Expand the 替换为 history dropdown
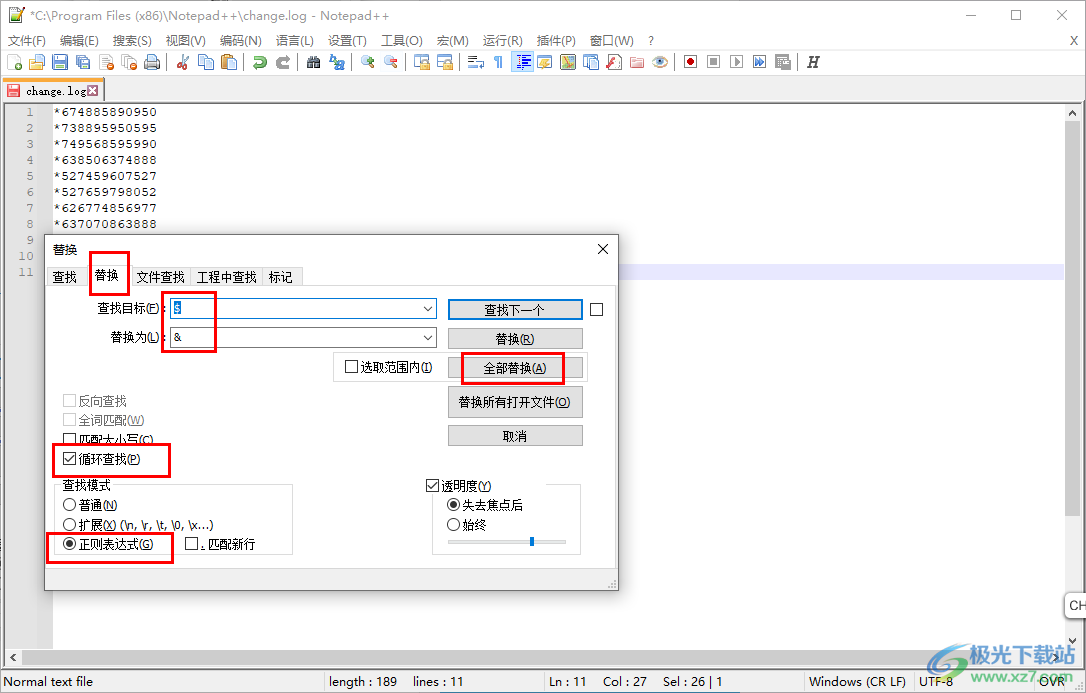The width and height of the screenshot is (1086, 693). pyautogui.click(x=428, y=338)
